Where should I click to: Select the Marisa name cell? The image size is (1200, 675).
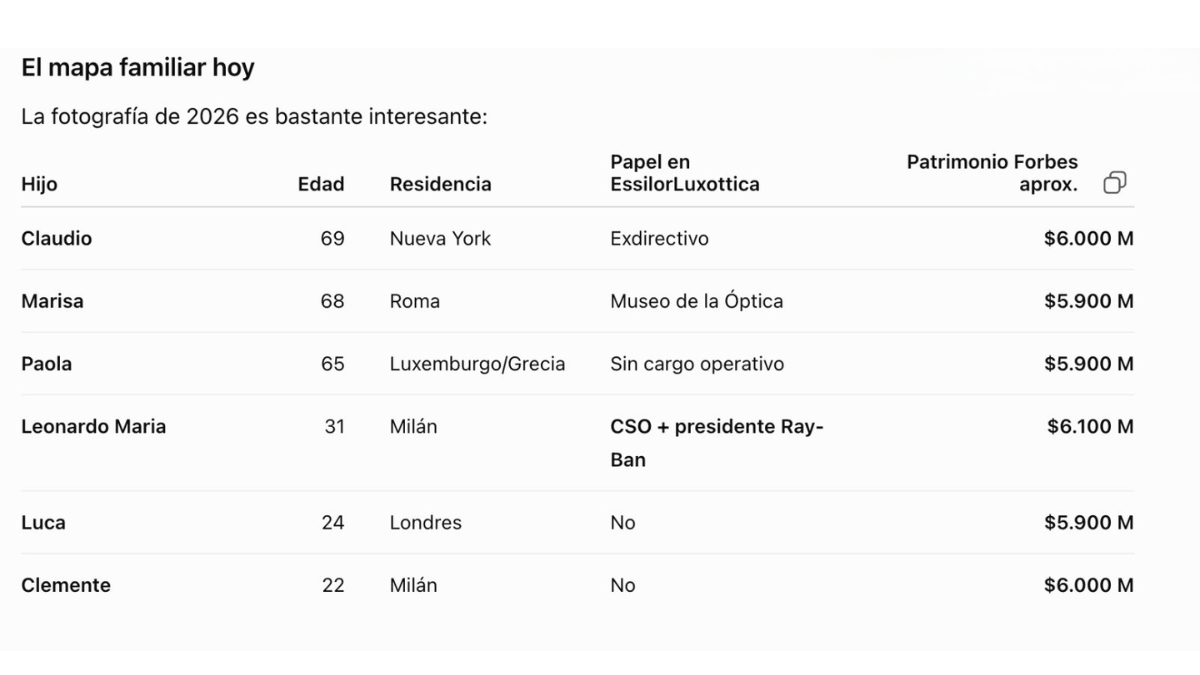point(52,301)
